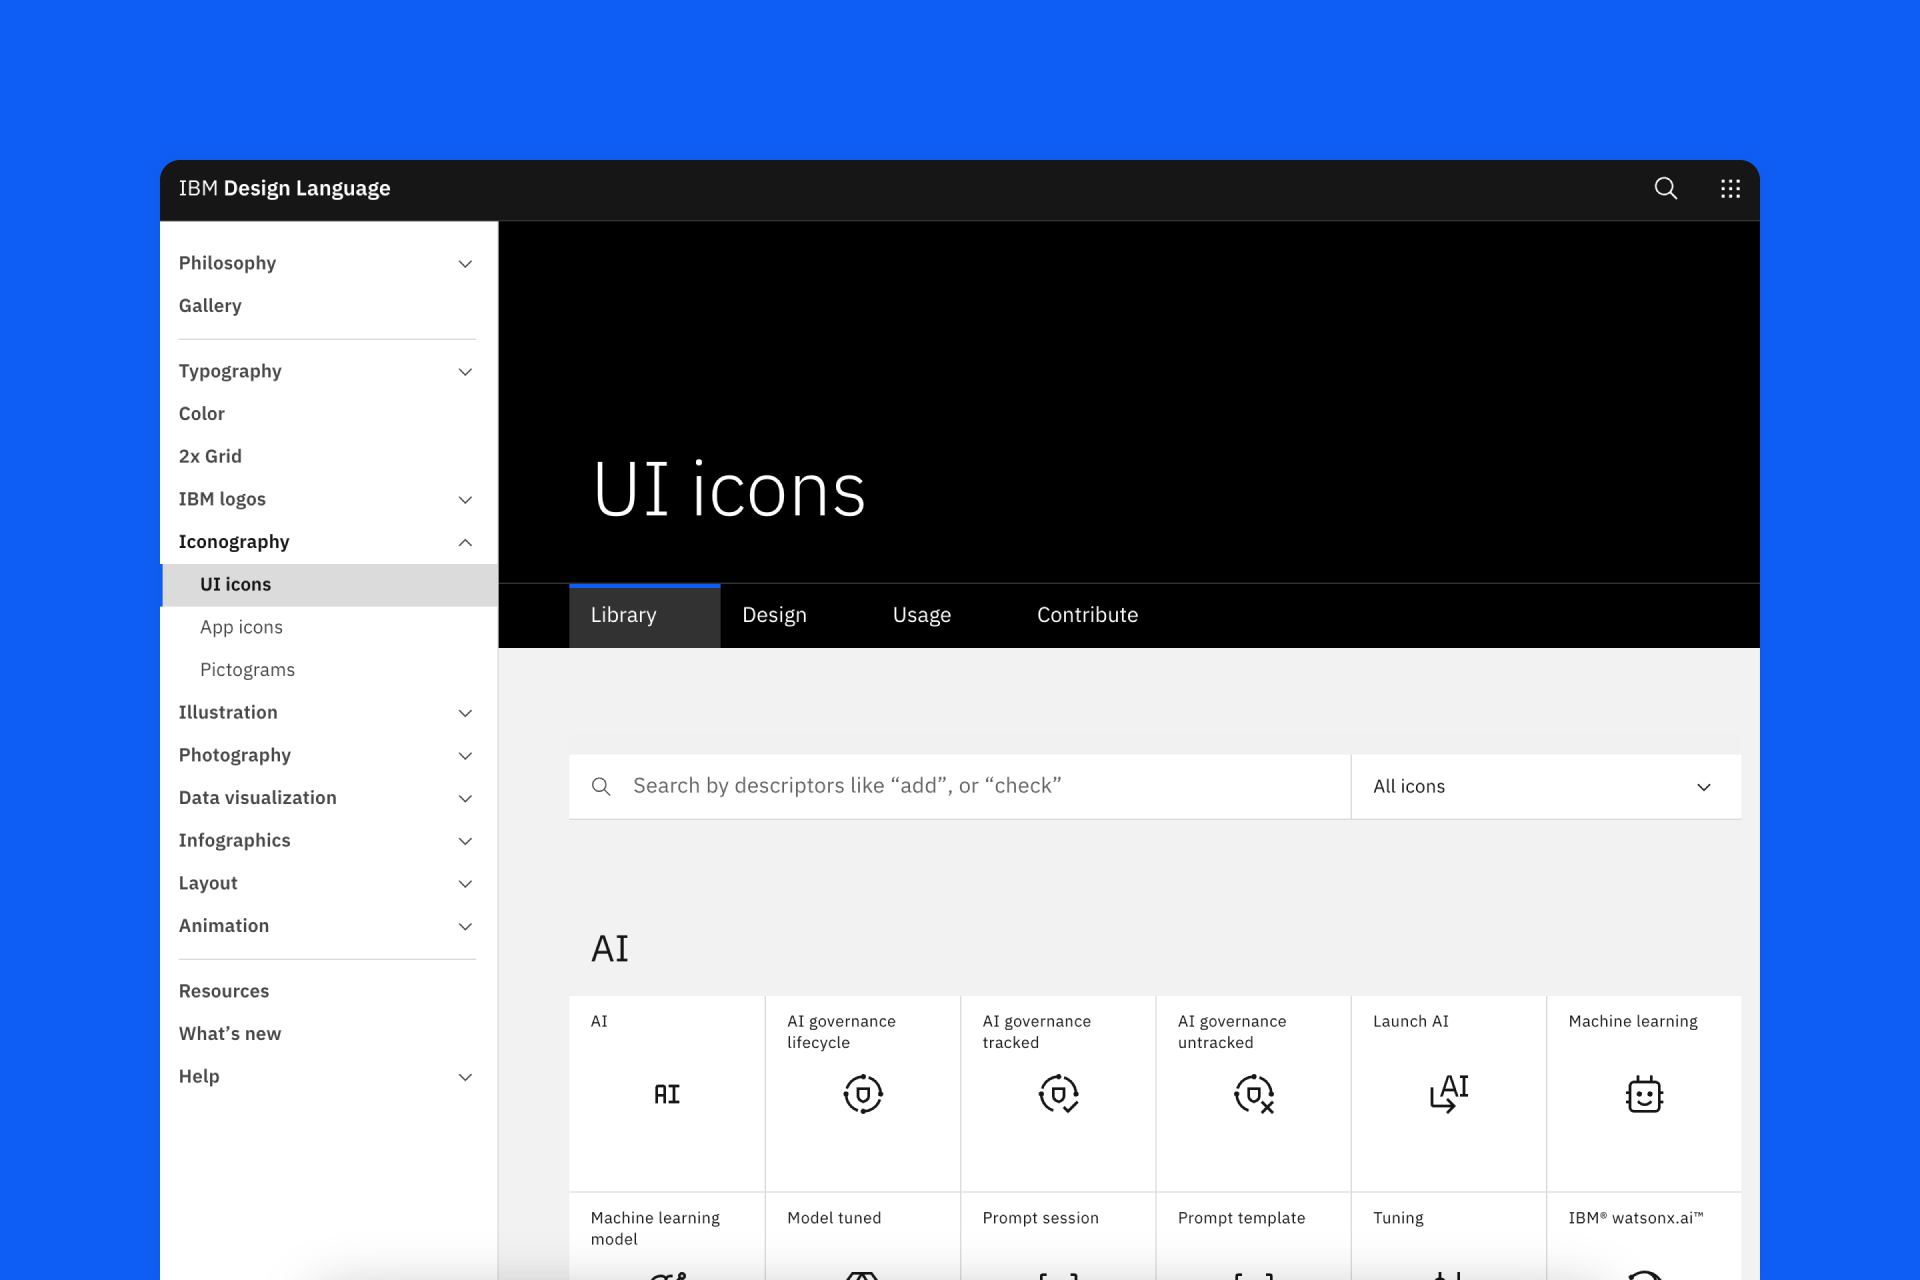Select the AI governance lifecycle icon
Image resolution: width=1920 pixels, height=1280 pixels.
tap(862, 1094)
